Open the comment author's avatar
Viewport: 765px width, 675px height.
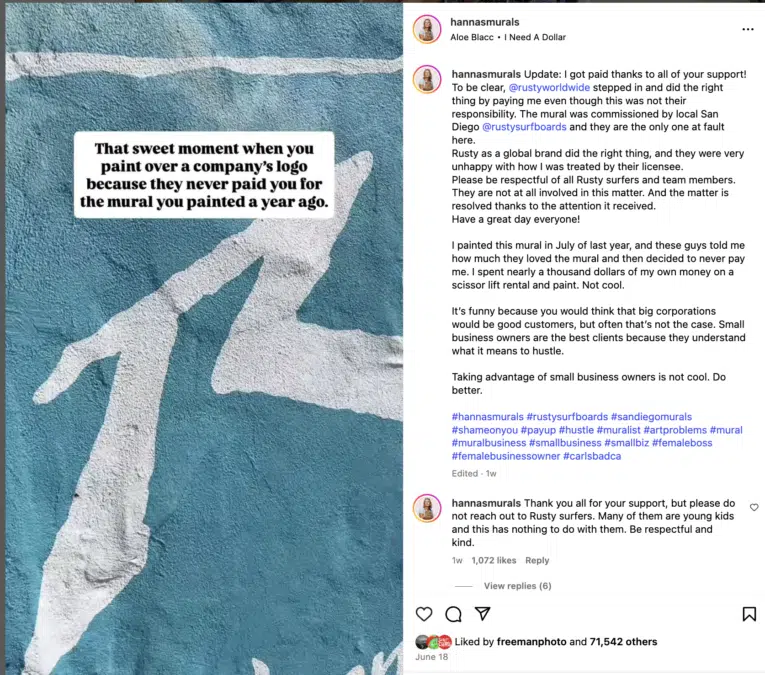click(427, 508)
